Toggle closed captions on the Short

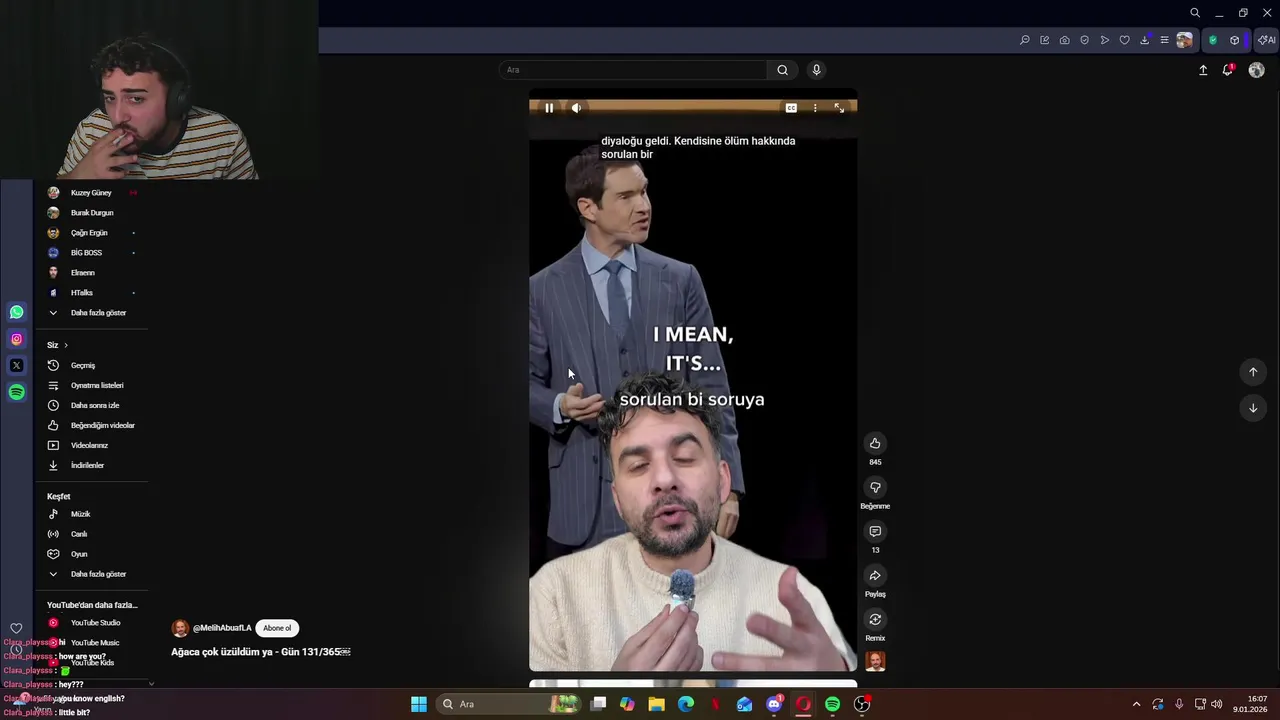791,108
